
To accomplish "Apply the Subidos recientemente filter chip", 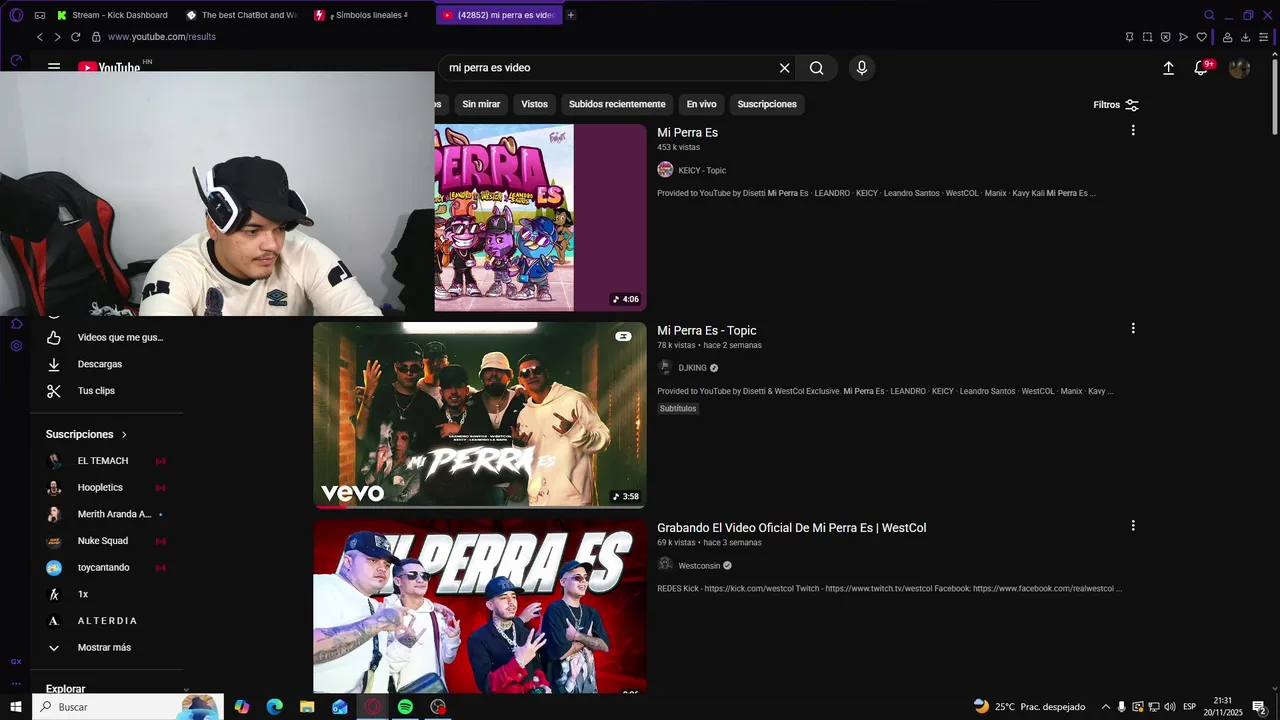I will pos(617,104).
